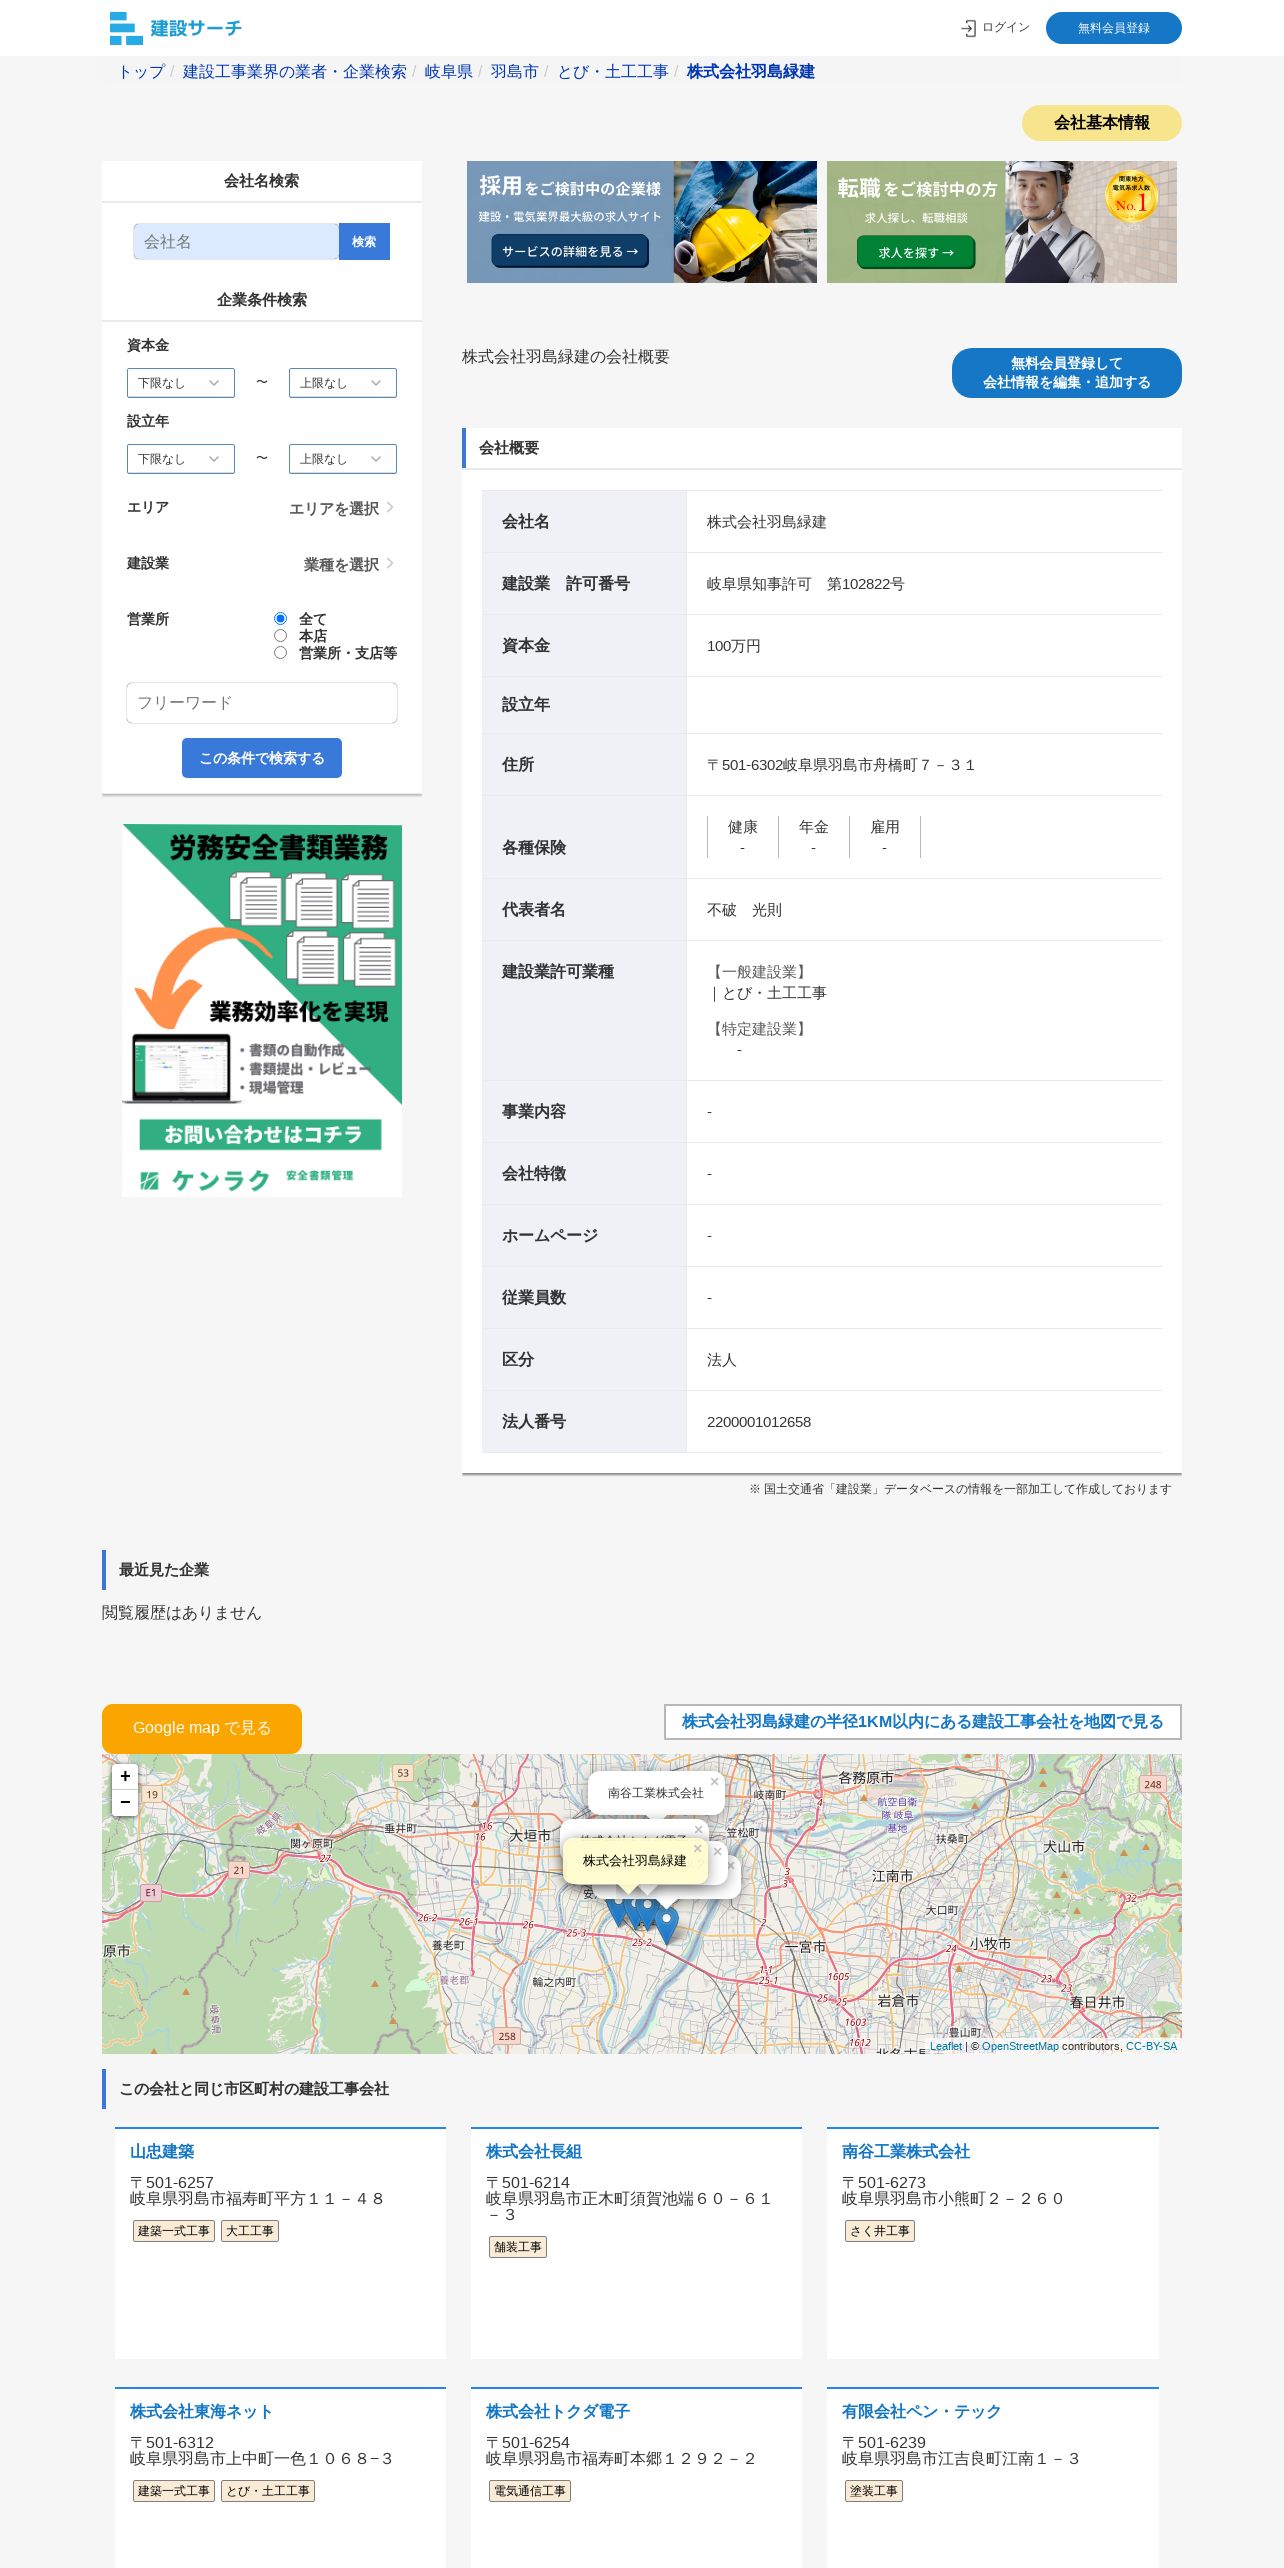
Task: Open the 山忠建築 company link
Action: click(162, 2151)
